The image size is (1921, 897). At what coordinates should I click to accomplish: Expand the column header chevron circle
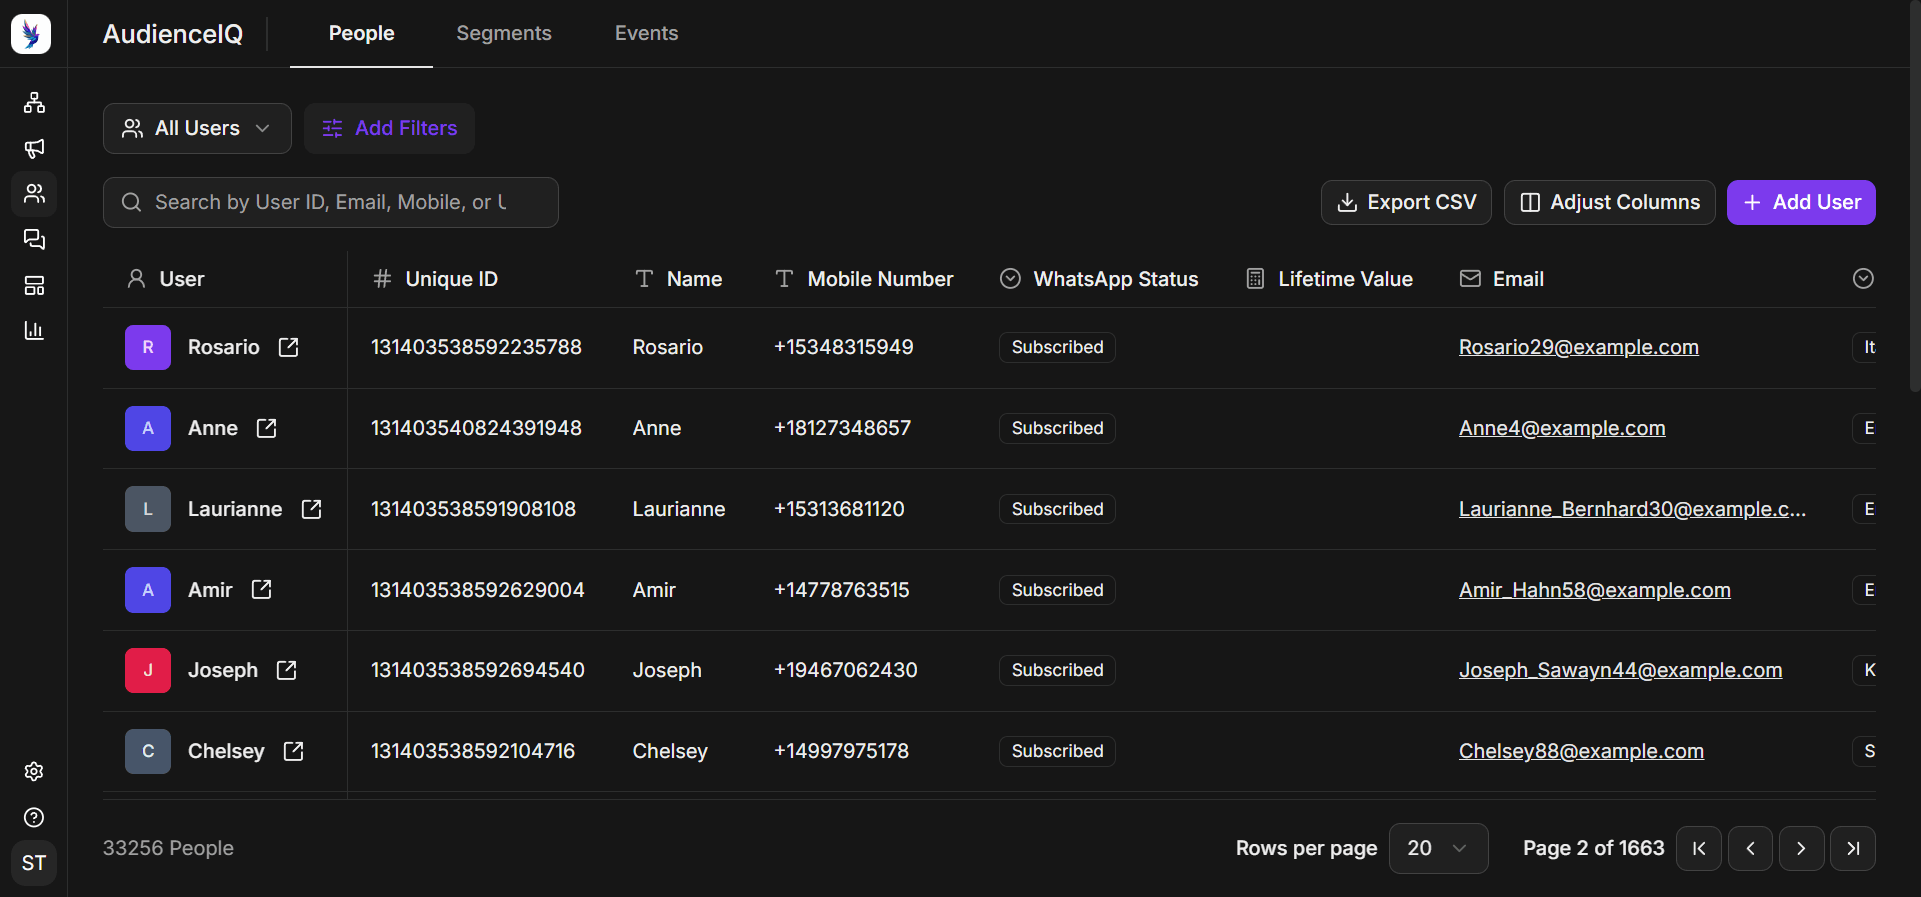[x=1863, y=279]
